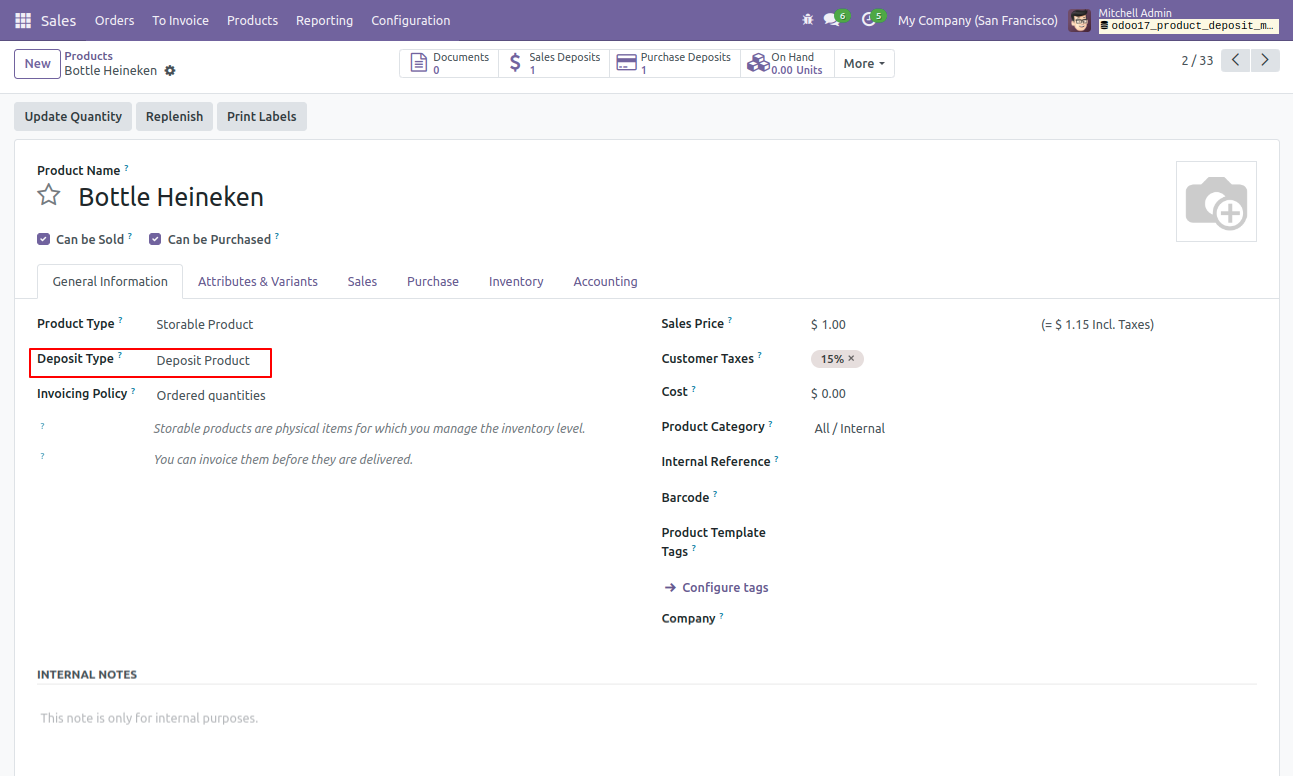Show the Internal Reference help tooltip icon
This screenshot has width=1293, height=776.
(776, 459)
